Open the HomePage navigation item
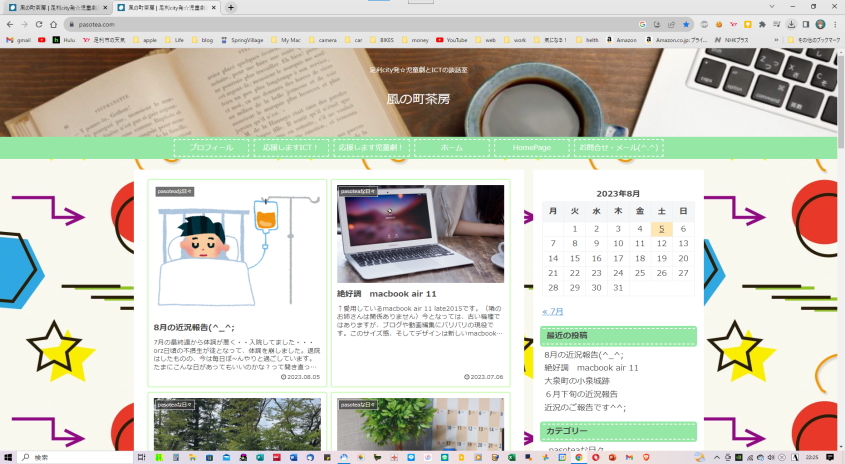 coord(531,148)
